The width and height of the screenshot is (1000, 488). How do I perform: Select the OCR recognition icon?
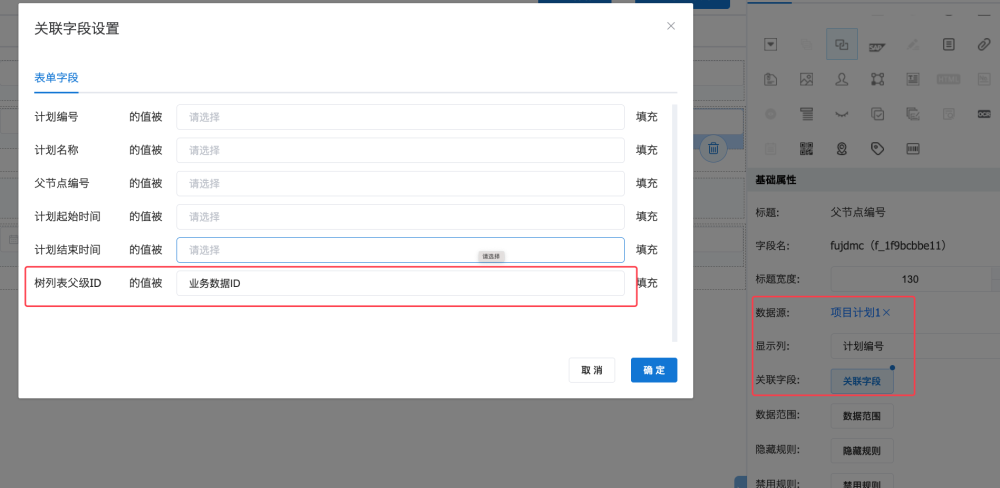[983, 113]
